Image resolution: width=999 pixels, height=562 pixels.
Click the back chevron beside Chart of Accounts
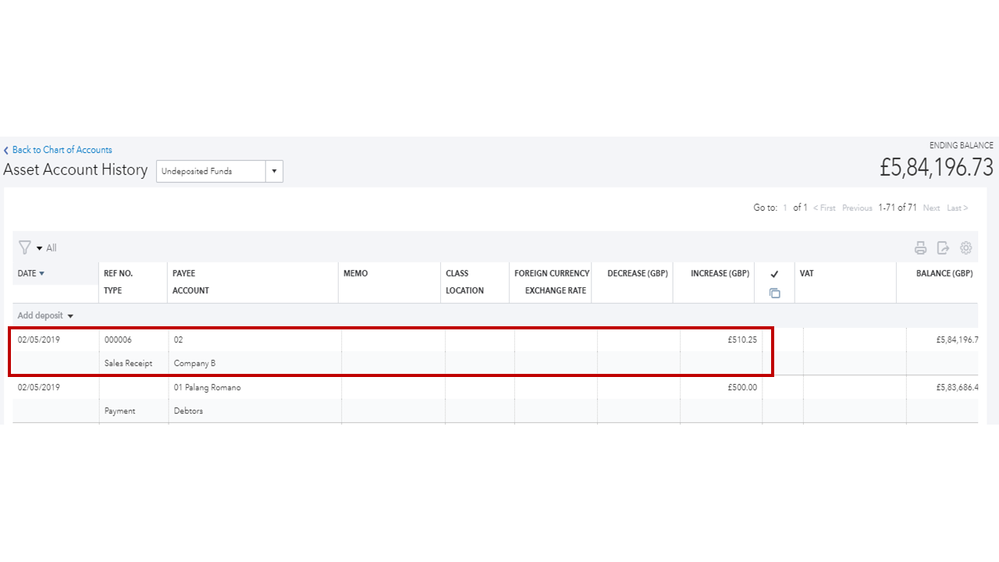[x=6, y=150]
